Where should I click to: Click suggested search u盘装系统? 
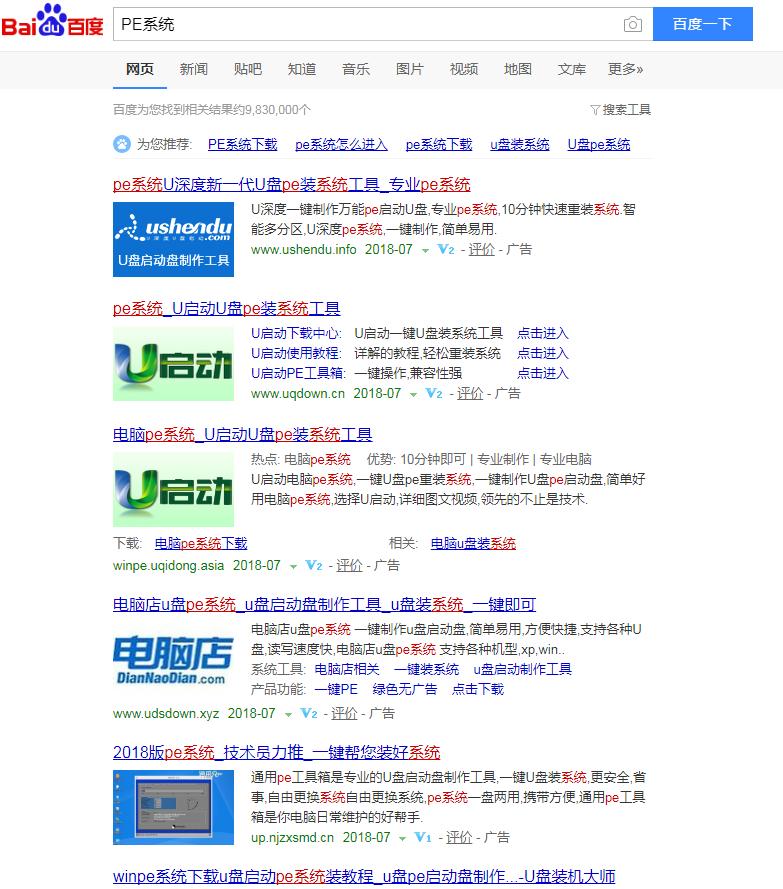pos(520,145)
